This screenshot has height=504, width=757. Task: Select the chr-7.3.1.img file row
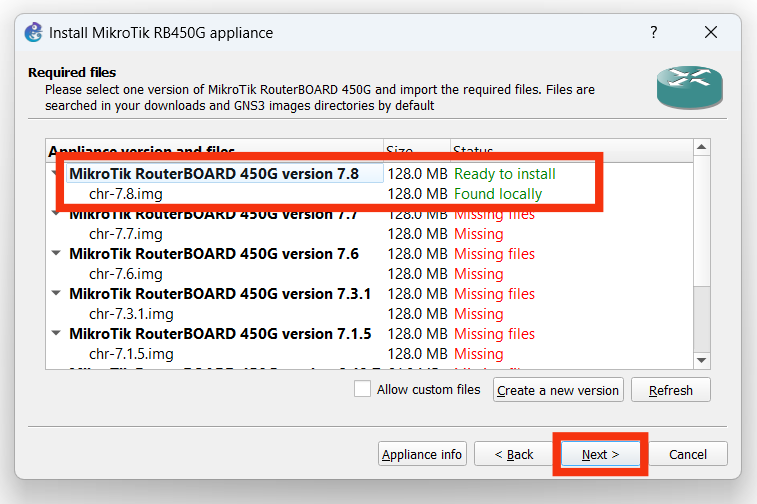(132, 314)
